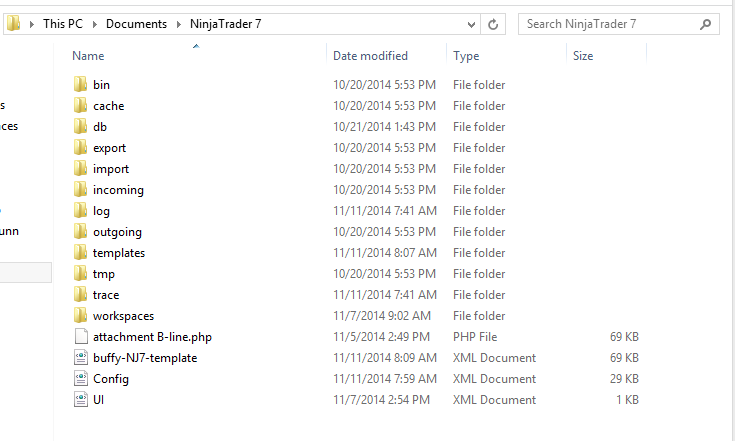Image resolution: width=735 pixels, height=441 pixels.
Task: Click date 11/11/2014 7:59 AM
Action: click(385, 379)
